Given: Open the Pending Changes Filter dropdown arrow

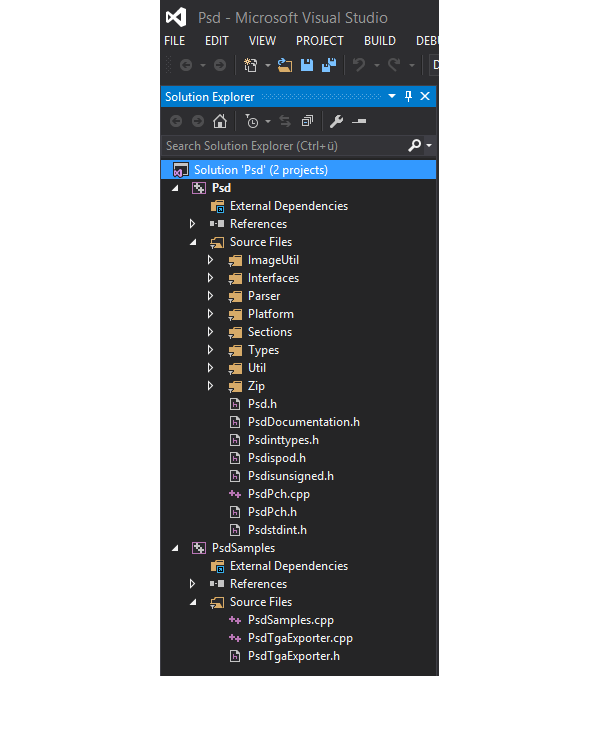Looking at the screenshot, I should click(268, 121).
